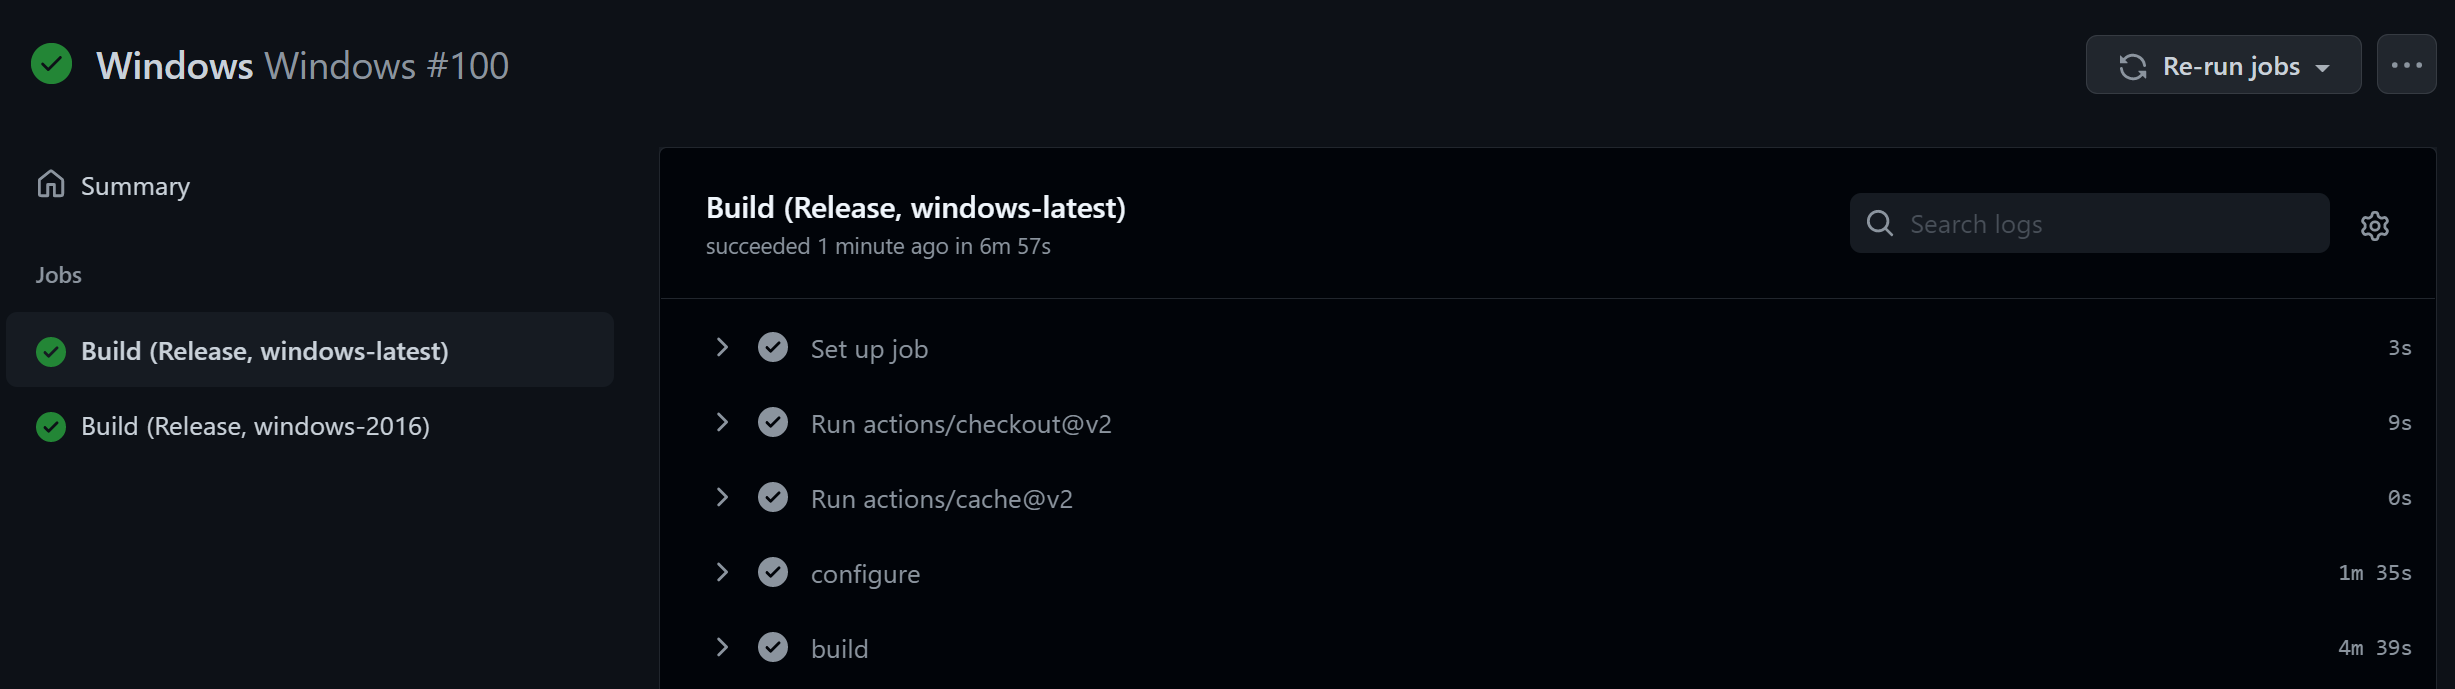Screen dimensions: 2455x689
Task: Click the magnifier icon in log search
Action: pos(1880,224)
